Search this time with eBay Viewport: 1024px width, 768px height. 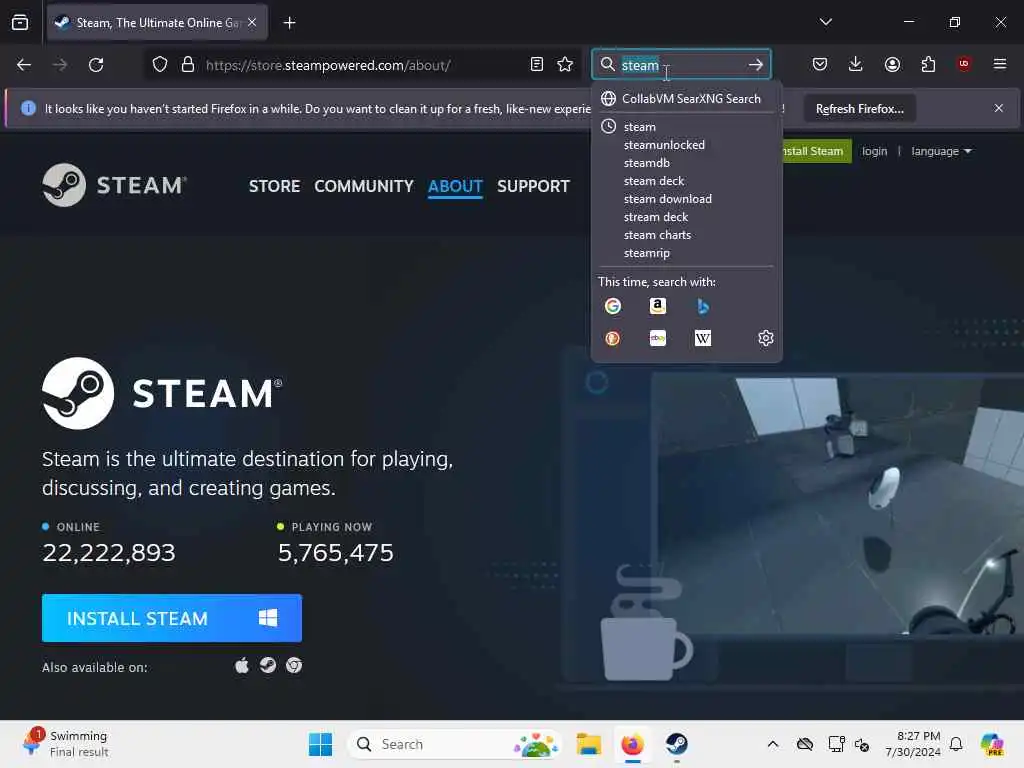point(658,338)
